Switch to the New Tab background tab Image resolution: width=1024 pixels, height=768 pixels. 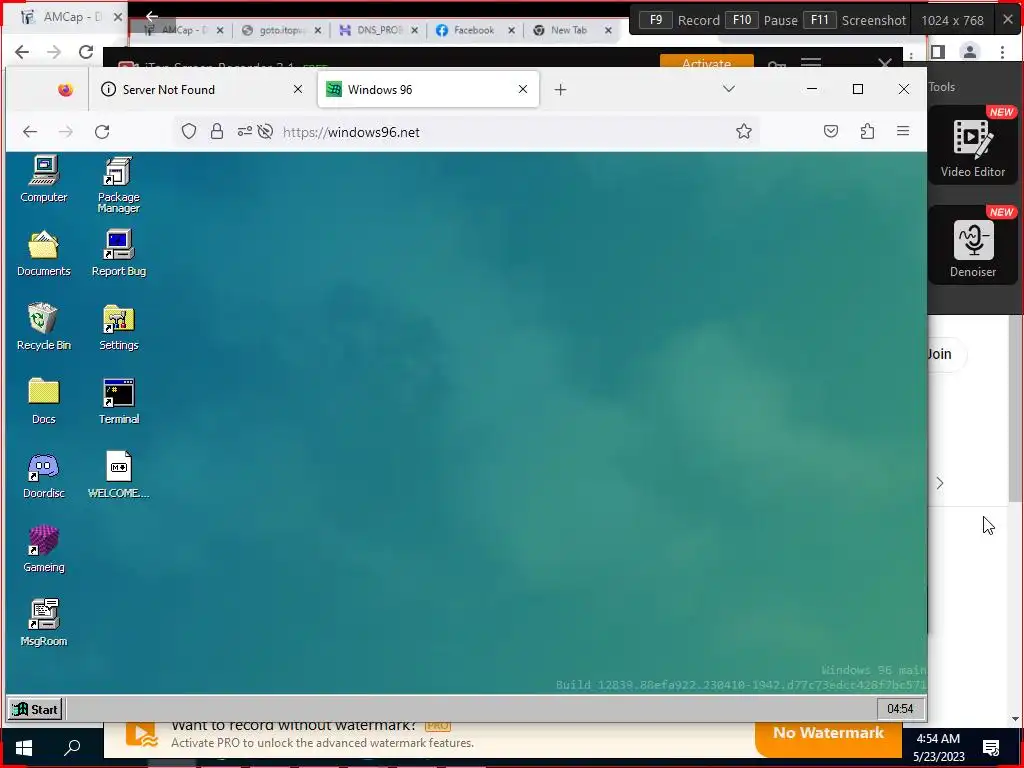coord(572,30)
